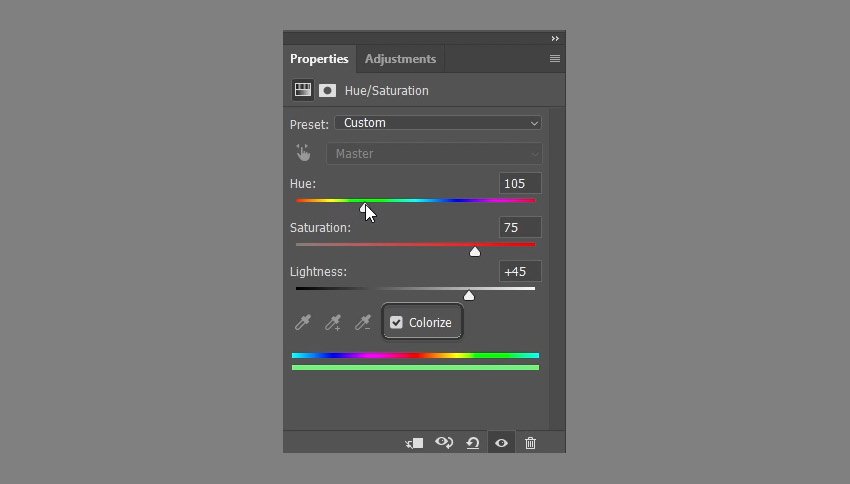This screenshot has width=850, height=484.
Task: Activate the on-image targeted adjustment hand tool
Action: click(303, 153)
